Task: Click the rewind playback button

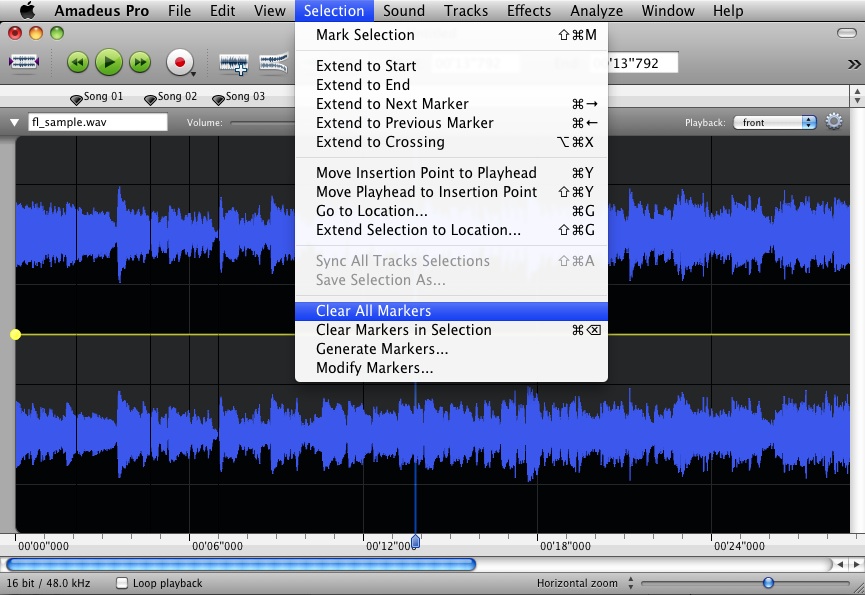Action: 78,62
